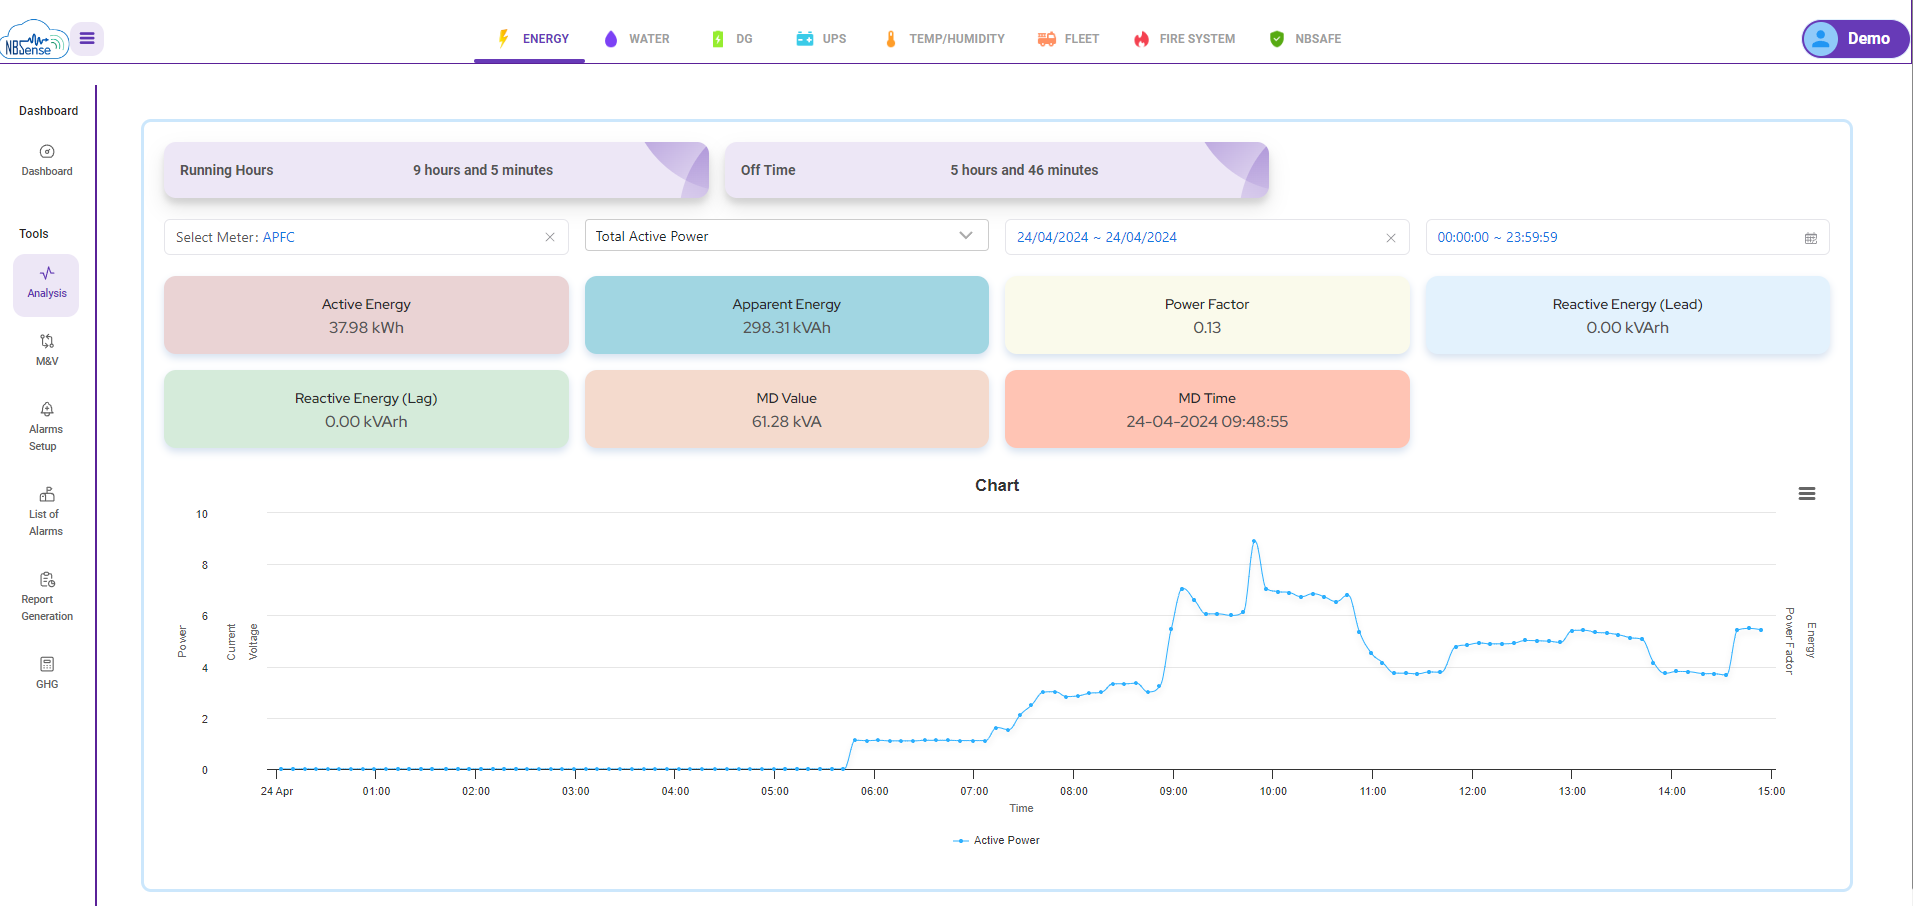
Task: Click the Energy lightning bolt icon
Action: 504,38
